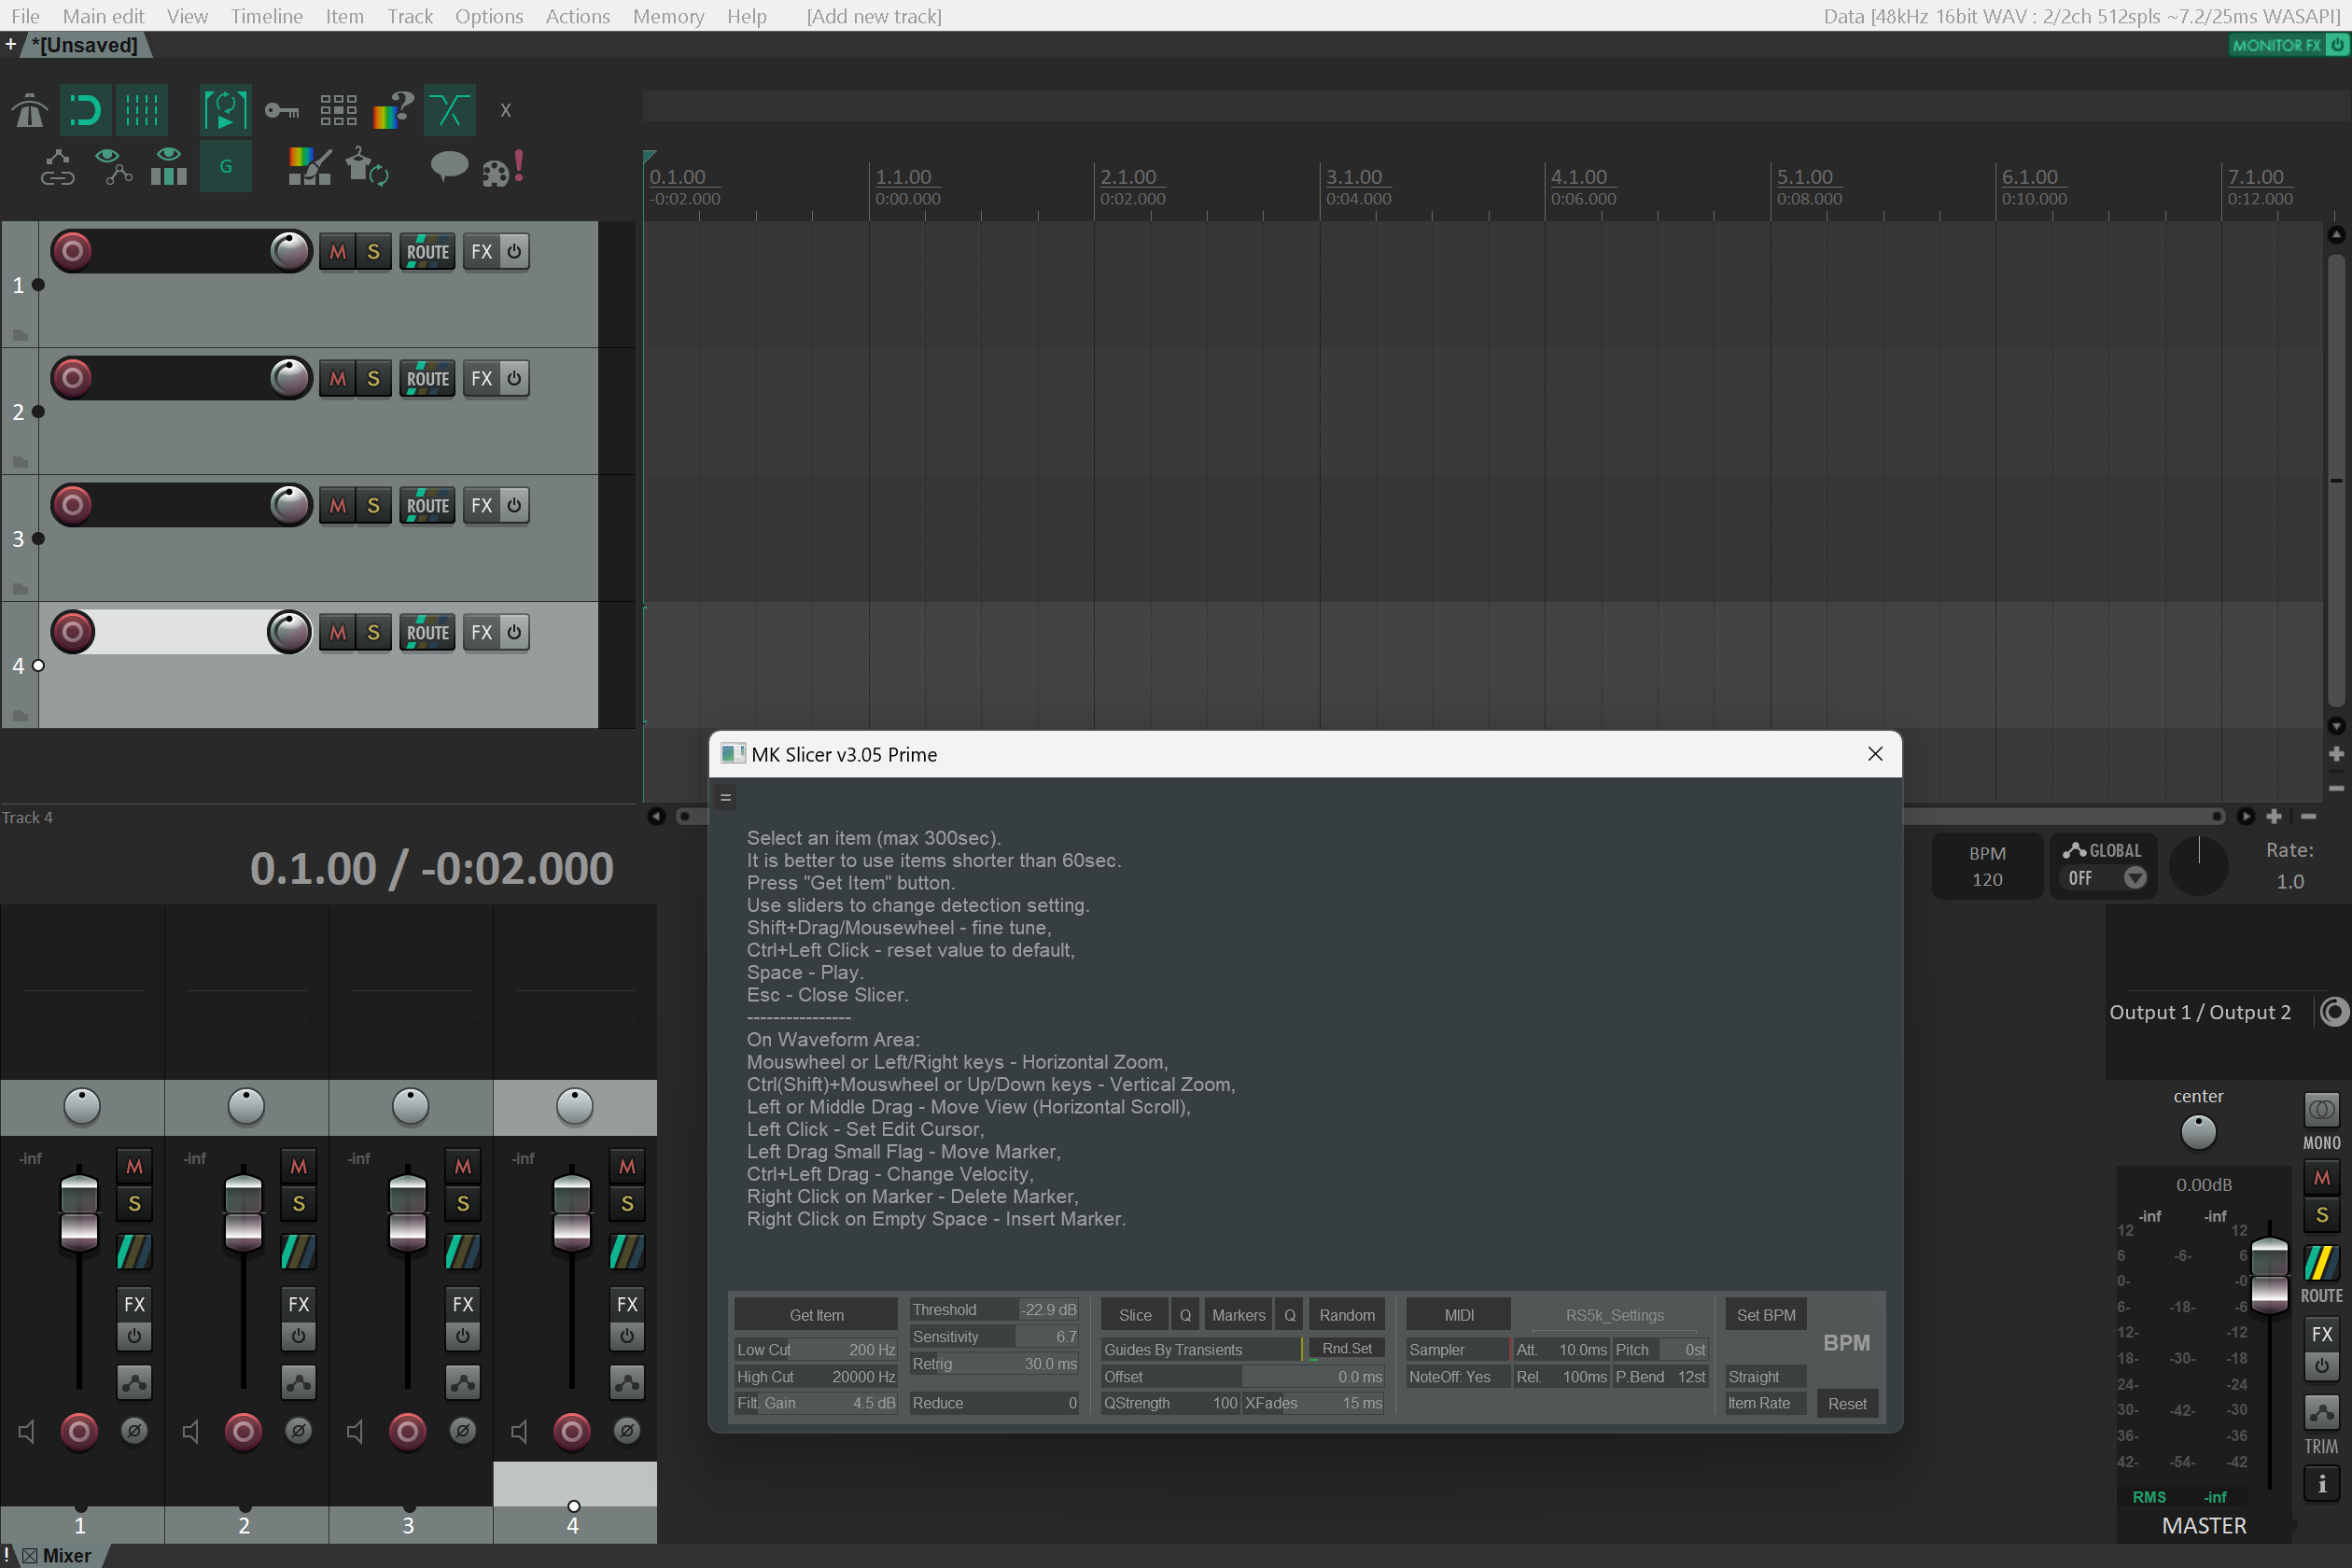Viewport: 2352px width, 1568px height.
Task: Click the Set BPM button
Action: coord(1765,1315)
